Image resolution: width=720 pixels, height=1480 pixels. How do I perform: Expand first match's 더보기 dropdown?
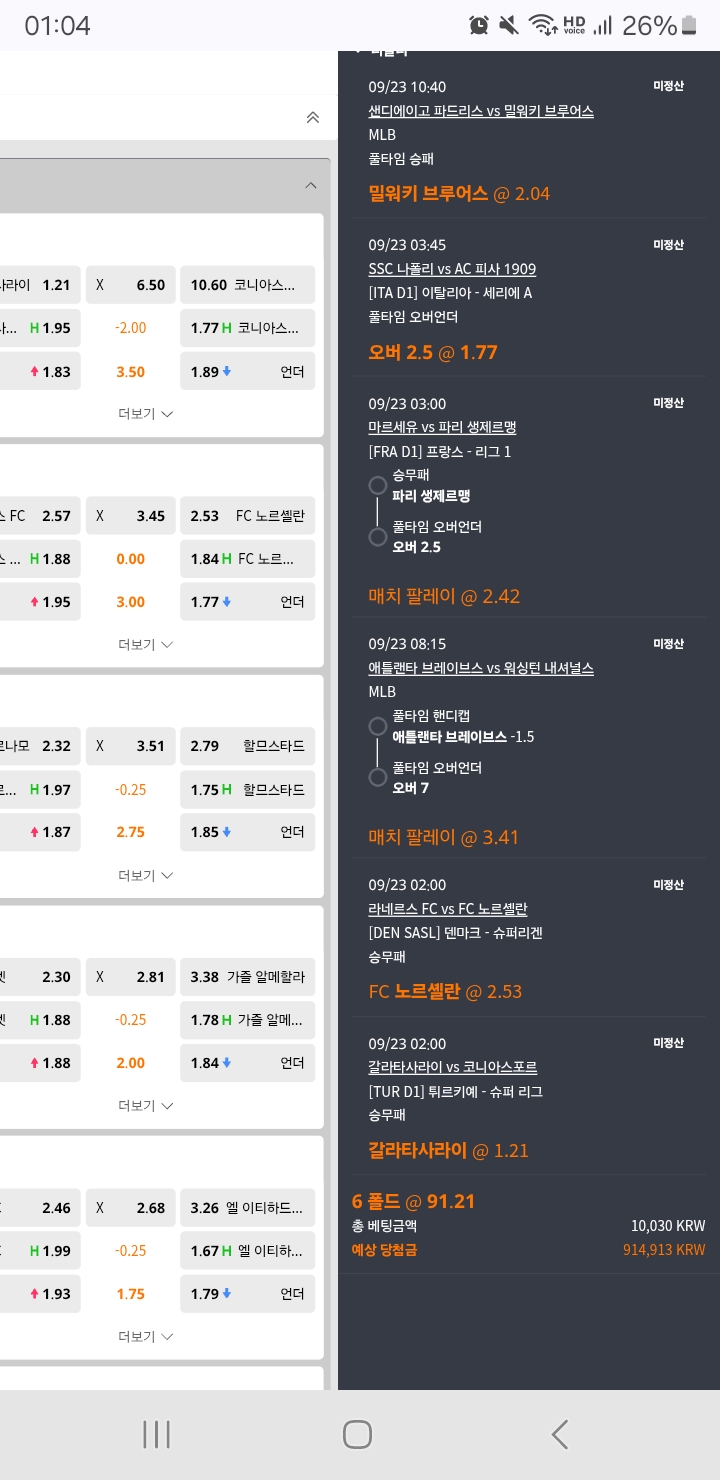click(x=146, y=414)
